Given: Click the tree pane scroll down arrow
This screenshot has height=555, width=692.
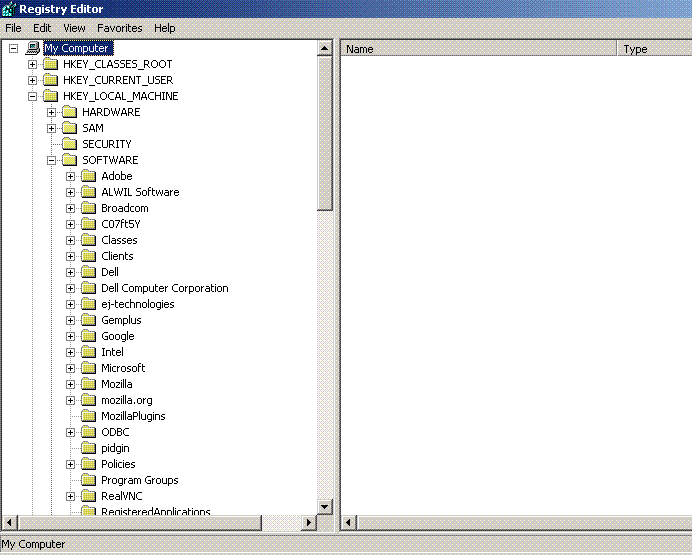Looking at the screenshot, I should [x=325, y=507].
